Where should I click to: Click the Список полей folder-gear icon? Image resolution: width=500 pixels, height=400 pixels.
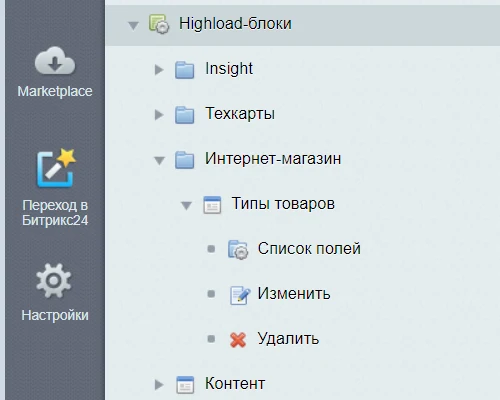pos(238,249)
